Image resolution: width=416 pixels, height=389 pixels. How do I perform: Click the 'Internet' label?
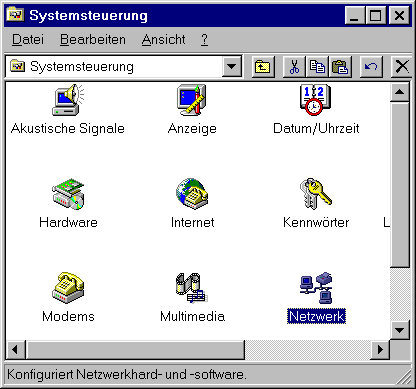[x=192, y=222]
